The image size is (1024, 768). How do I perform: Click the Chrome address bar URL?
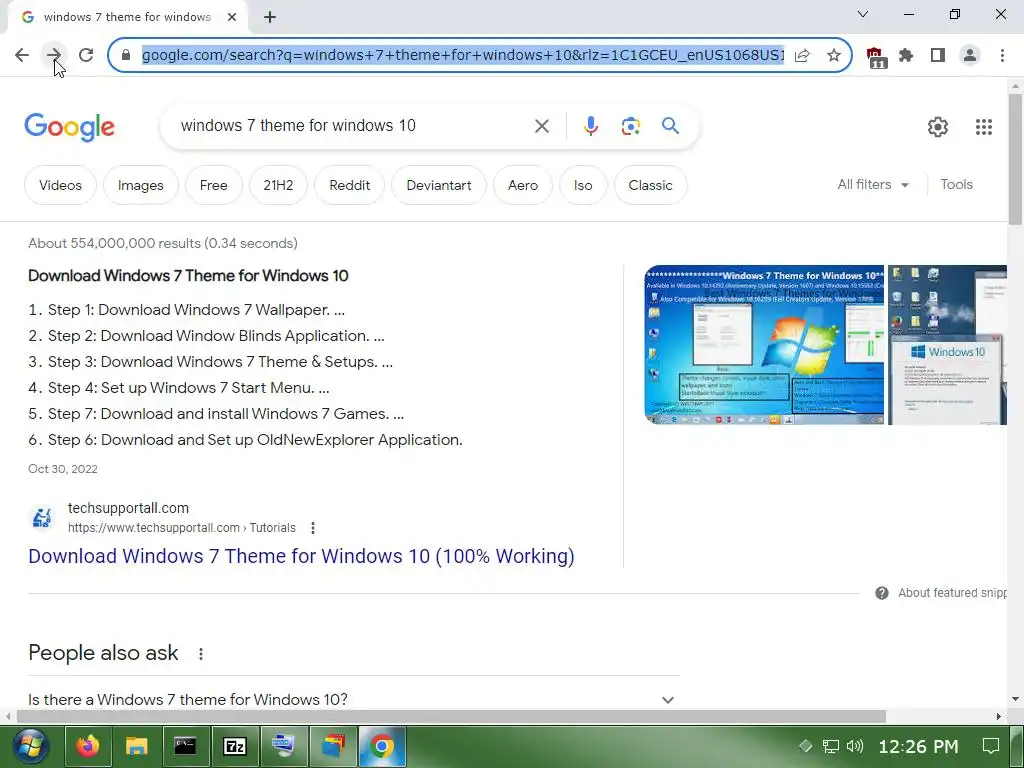pyautogui.click(x=463, y=55)
